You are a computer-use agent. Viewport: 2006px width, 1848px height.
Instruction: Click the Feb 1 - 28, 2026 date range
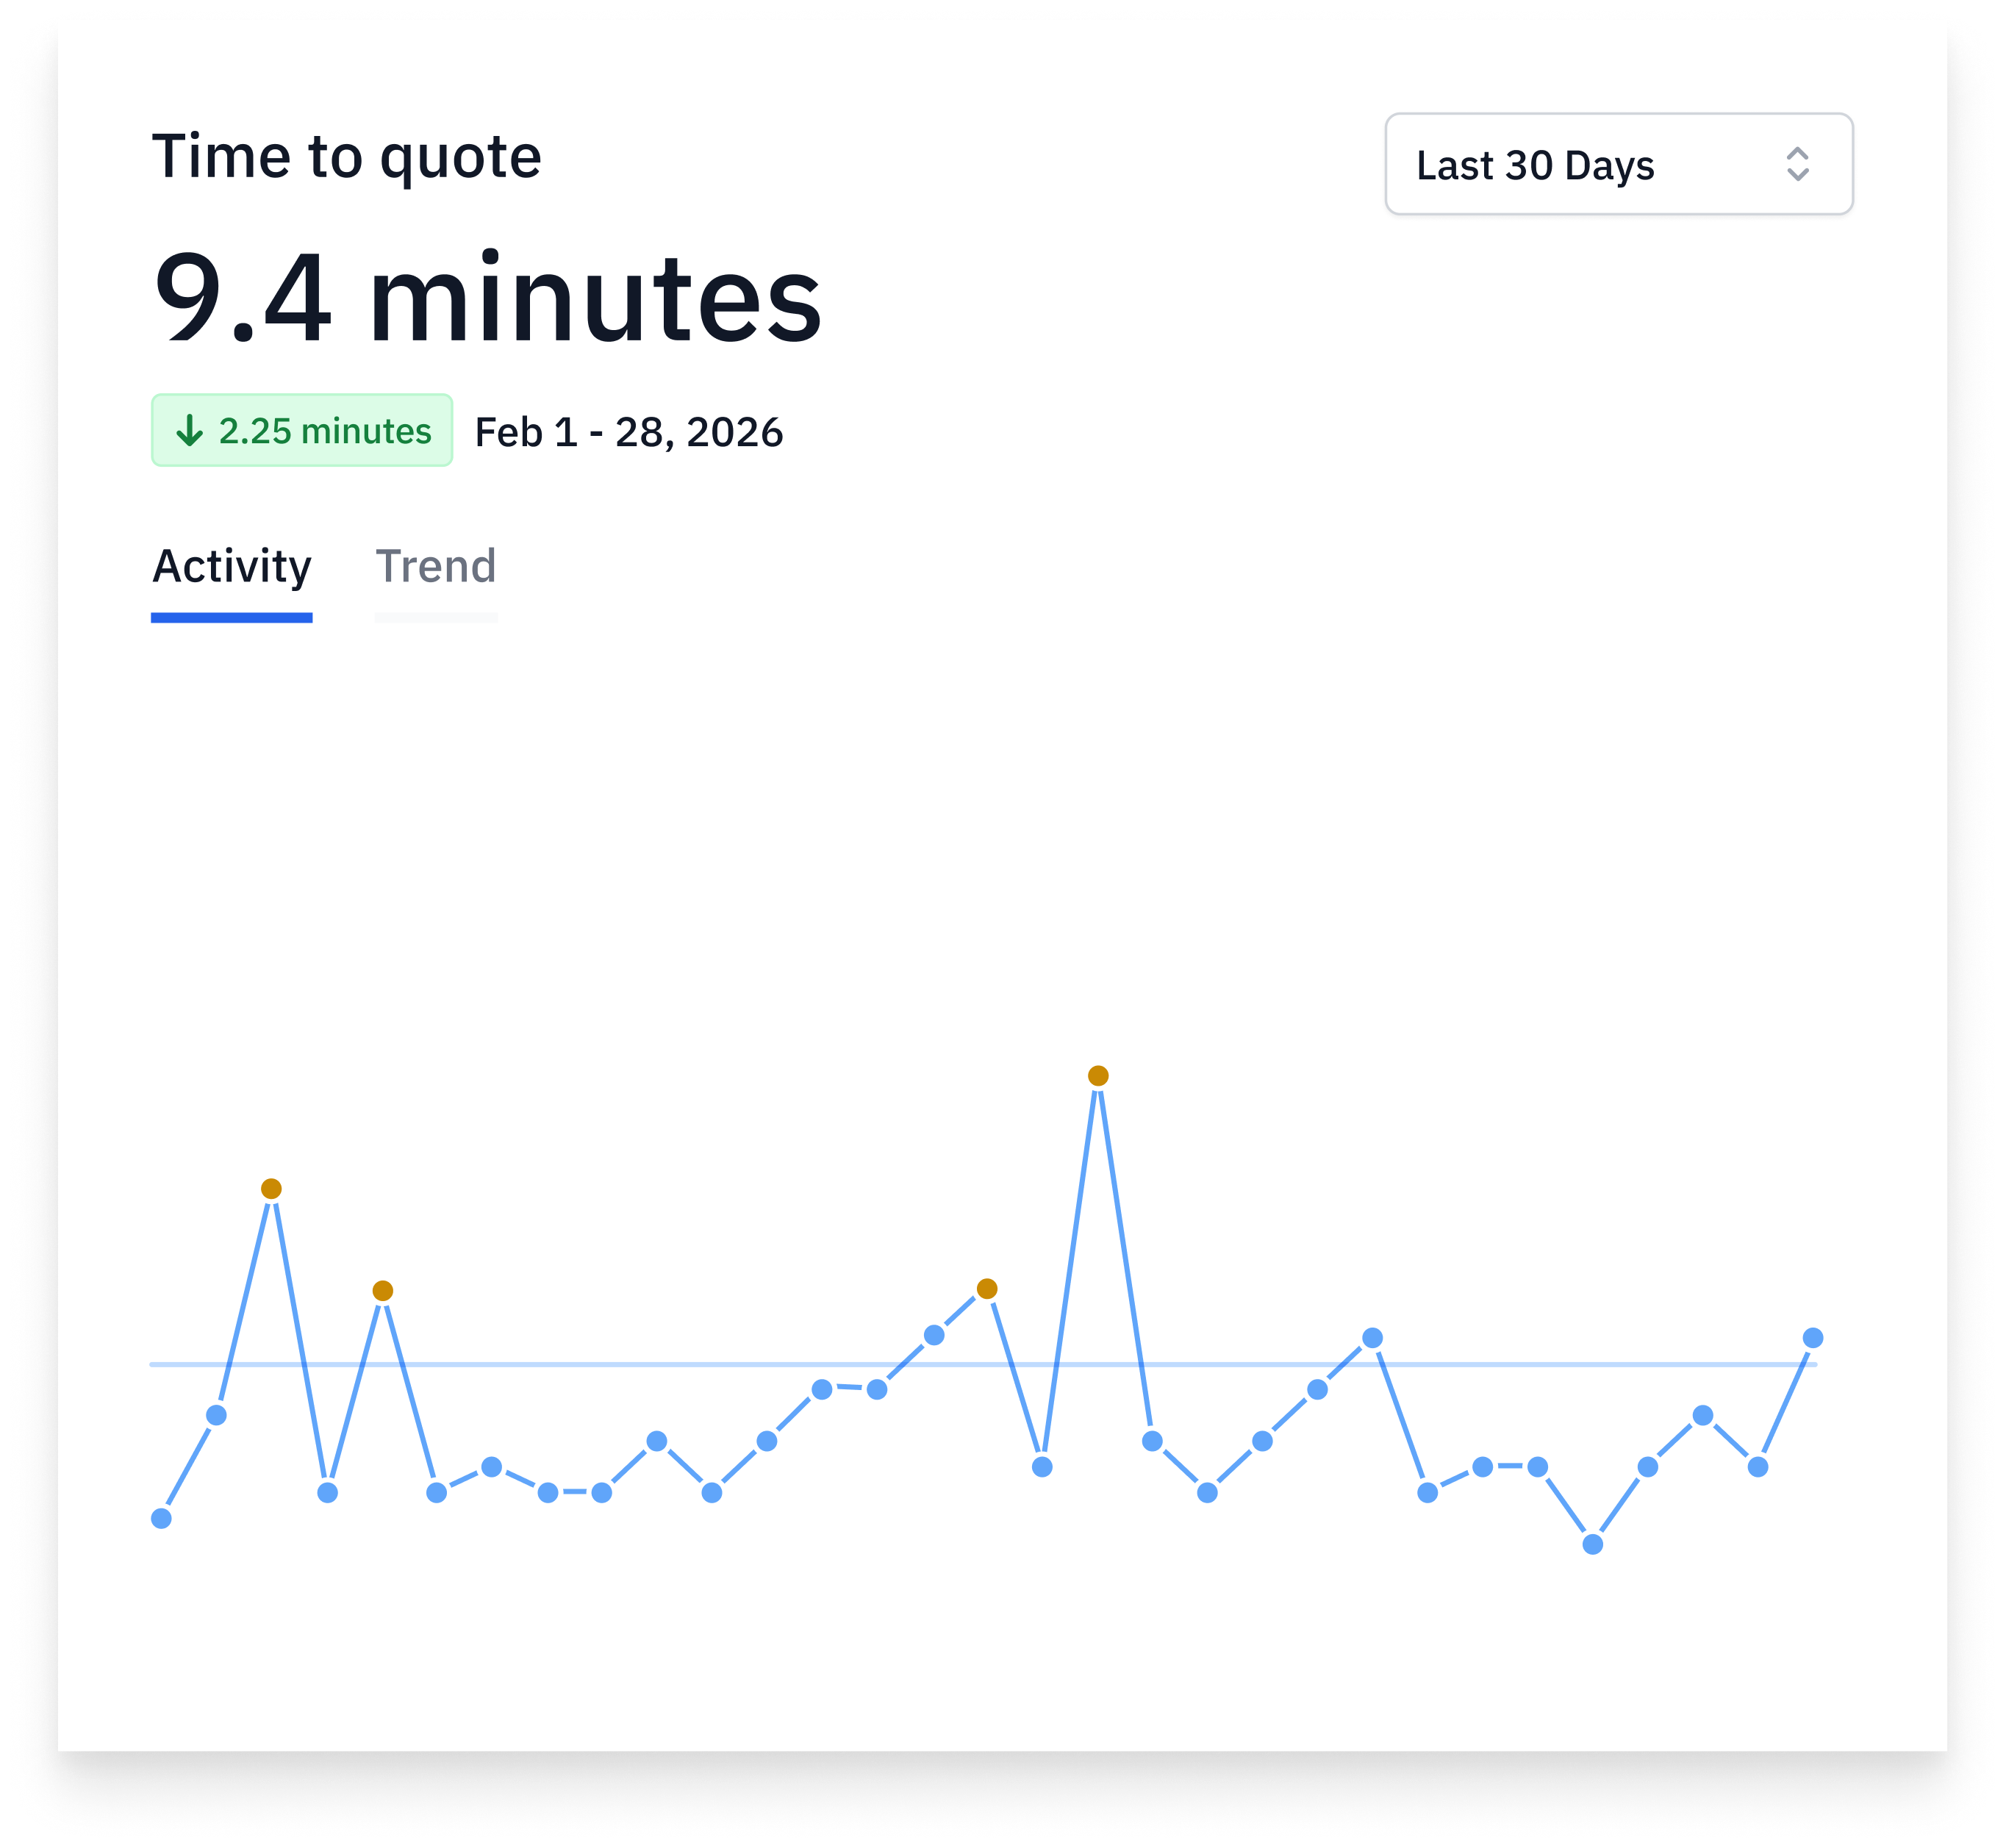[628, 432]
